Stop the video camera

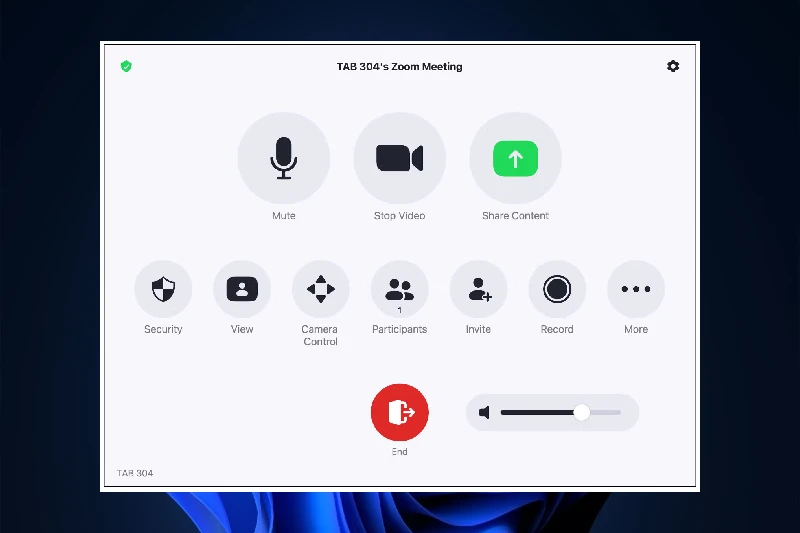399,158
